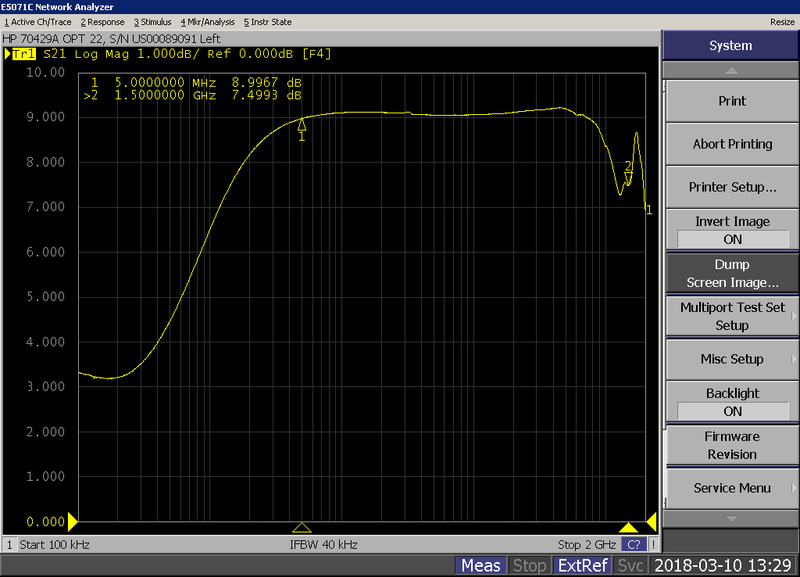
Task: Click the Svc status indicator
Action: 631,566
